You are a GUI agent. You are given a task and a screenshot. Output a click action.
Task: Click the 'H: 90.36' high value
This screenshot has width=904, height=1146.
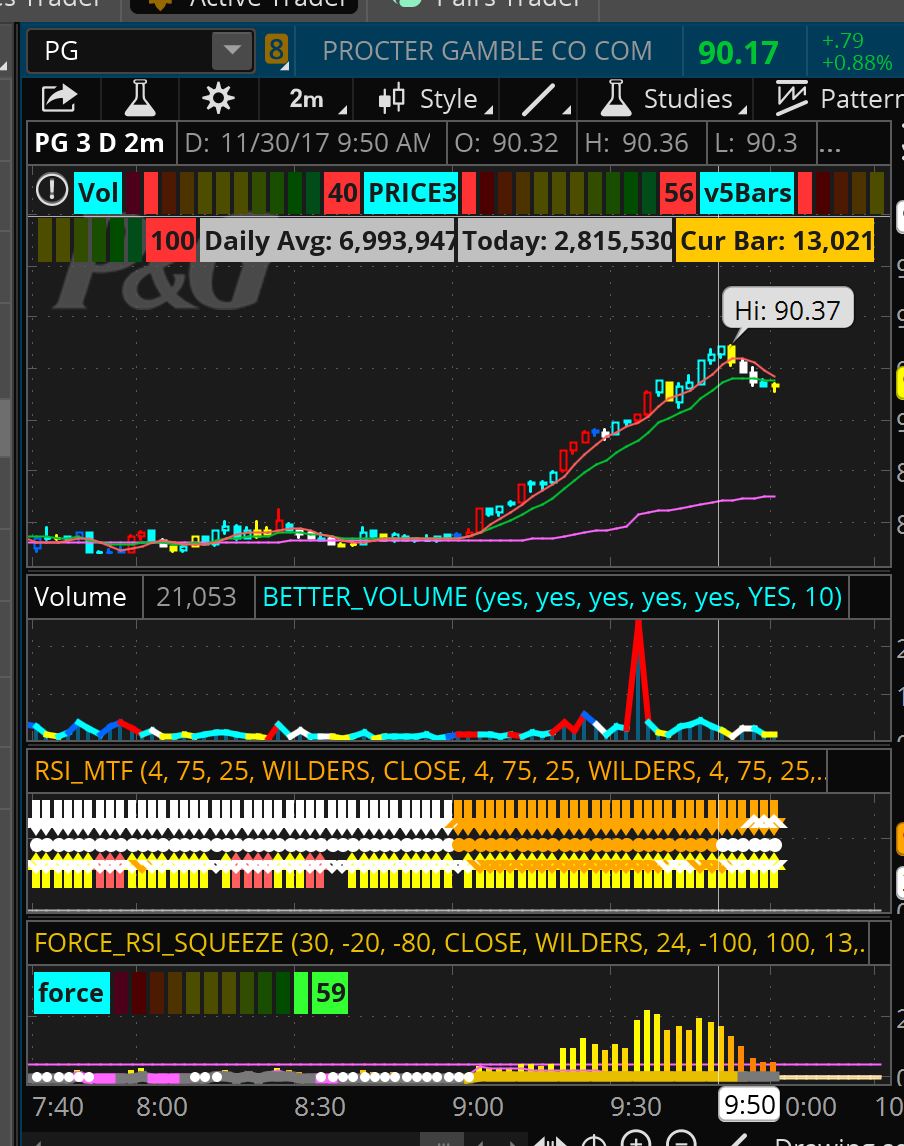click(x=637, y=143)
